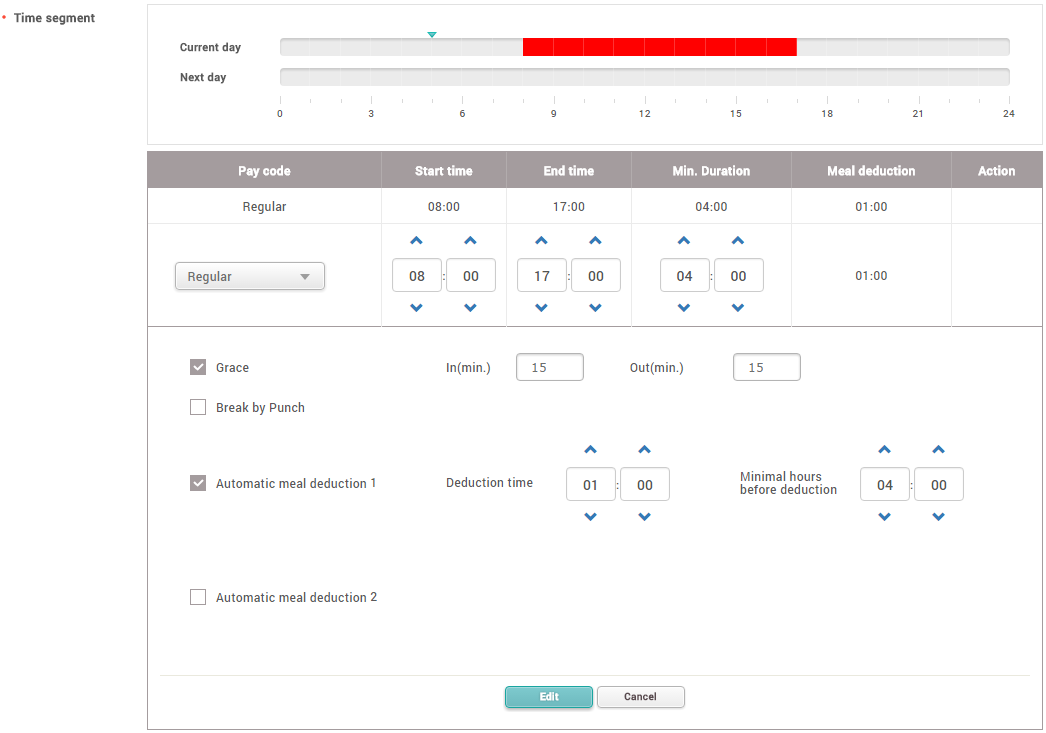Click the teal marker above Current day timeline
Screen dimensions: 1046x733
432,35
